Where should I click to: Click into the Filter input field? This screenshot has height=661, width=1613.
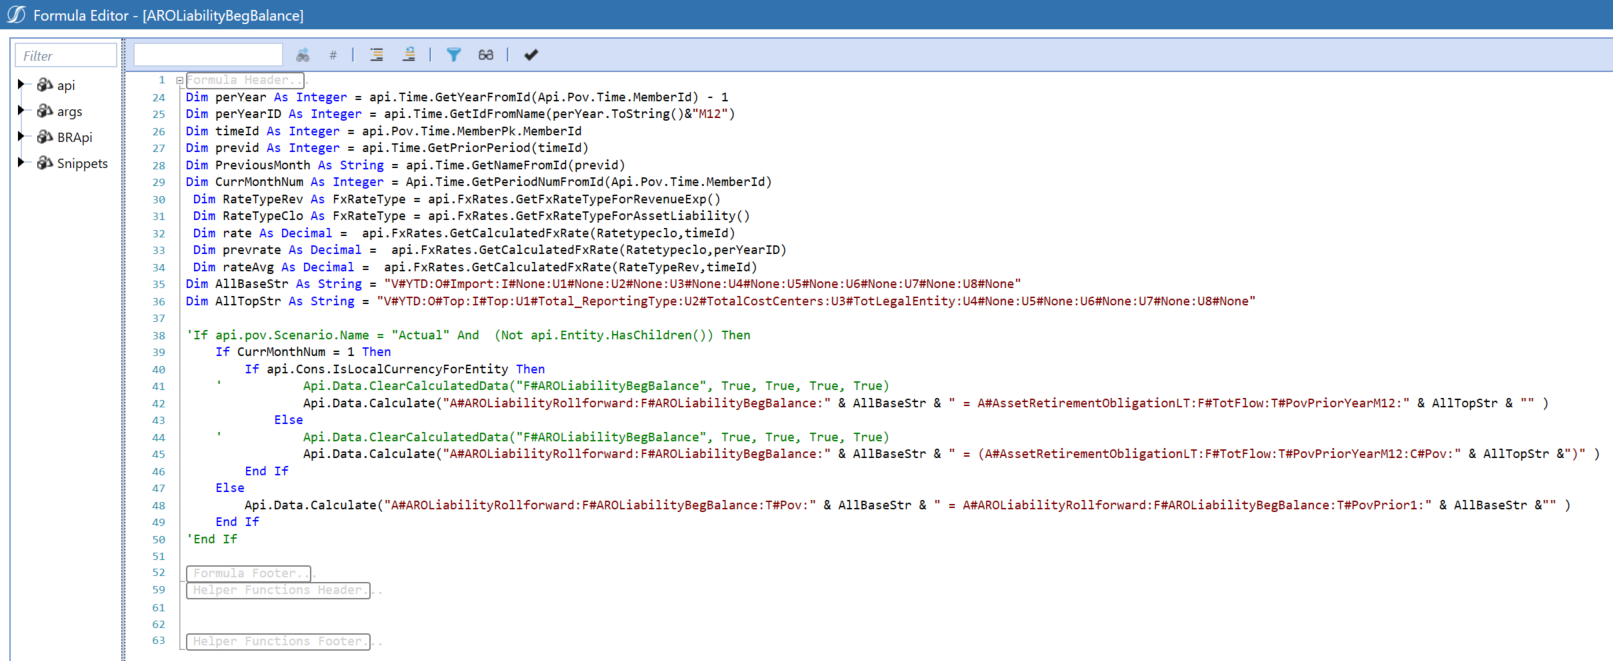click(66, 56)
